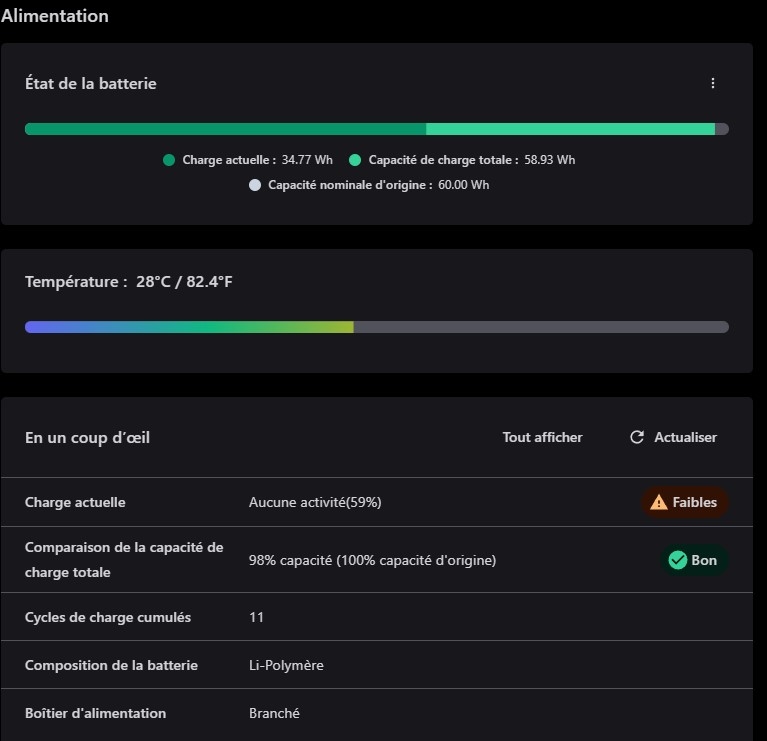Viewport: 767px width, 741px height.
Task: Click the Comparaison de la capacité row label
Action: (x=123, y=560)
